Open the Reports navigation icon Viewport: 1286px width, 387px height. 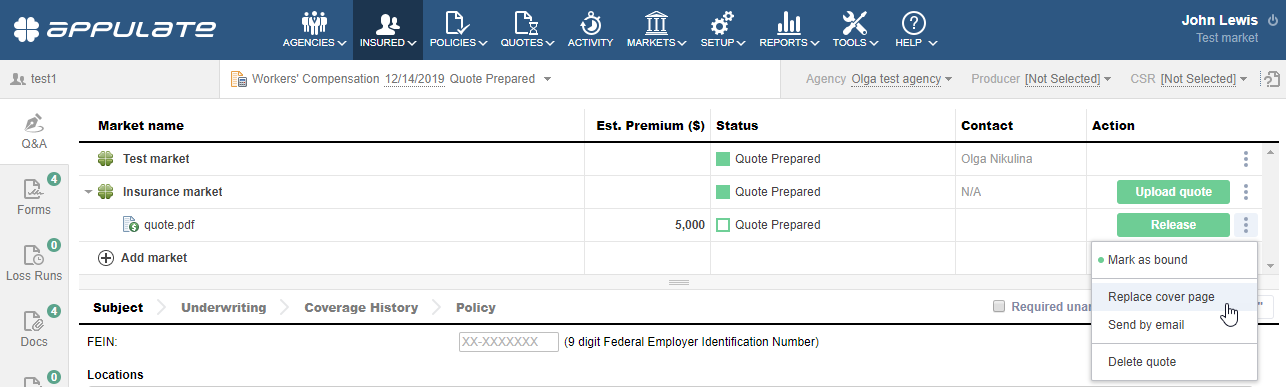(x=789, y=23)
